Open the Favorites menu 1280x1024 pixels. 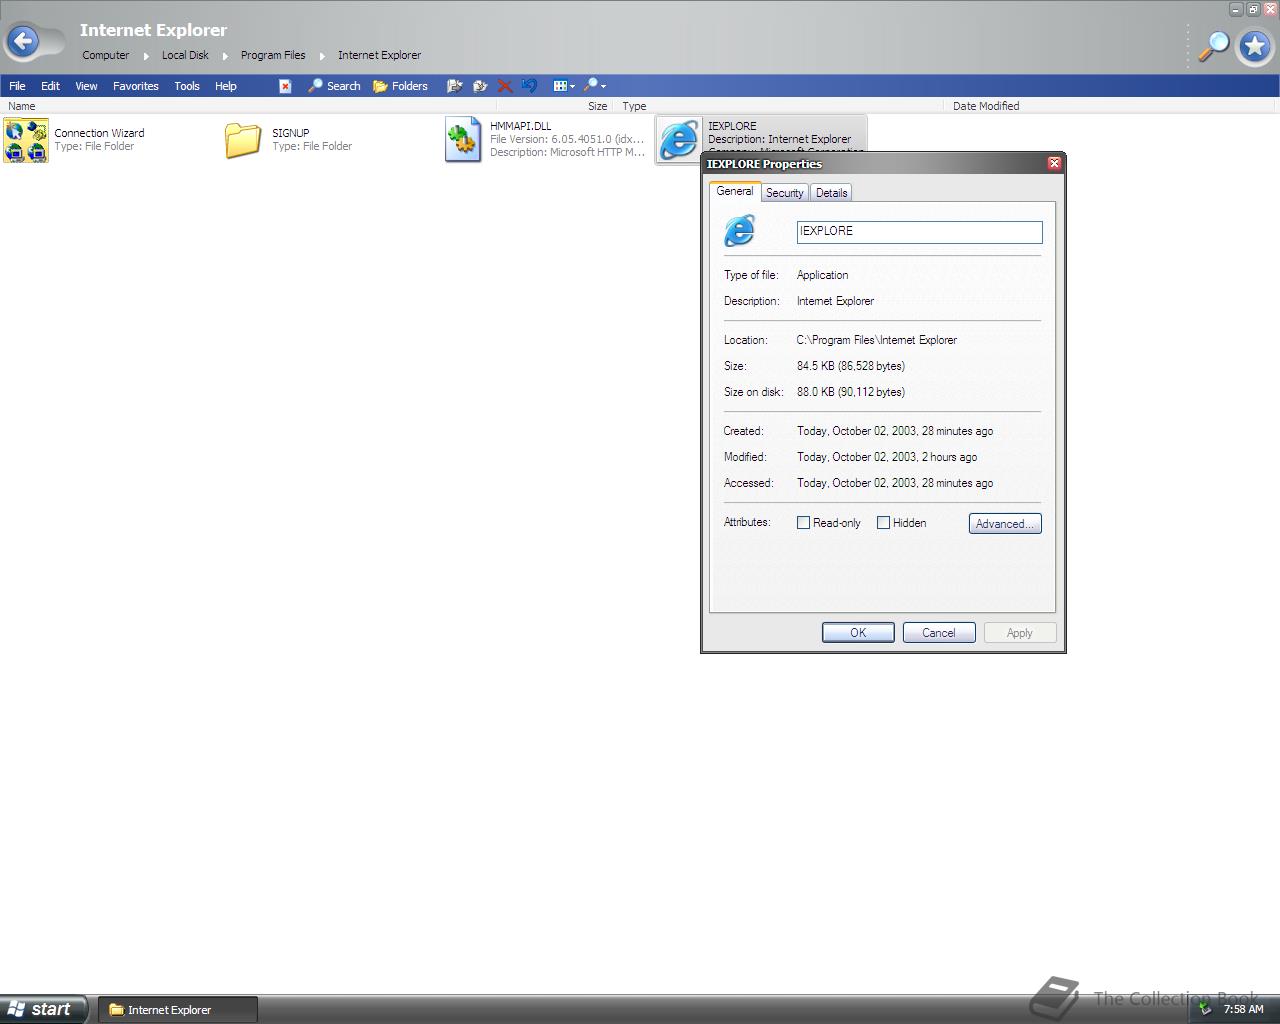click(x=136, y=86)
